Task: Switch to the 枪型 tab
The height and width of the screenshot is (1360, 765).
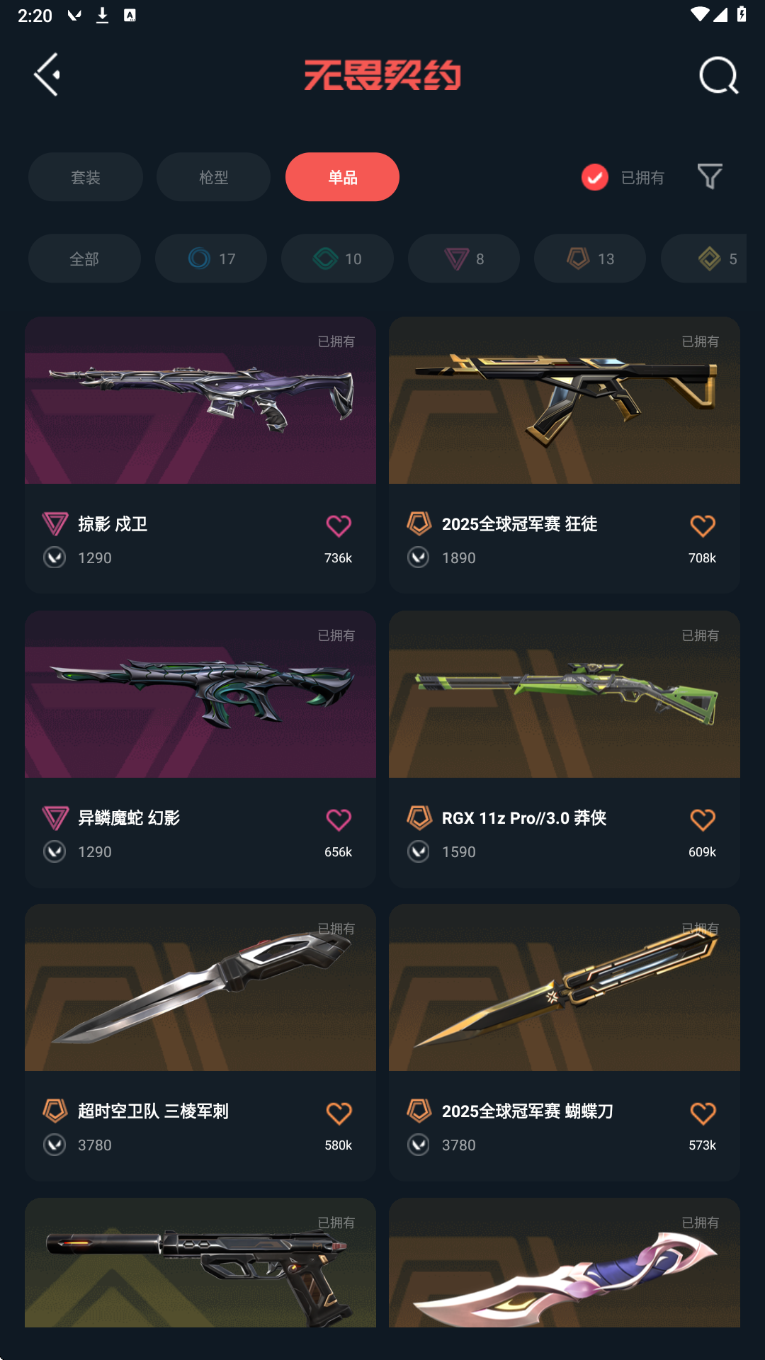Action: pyautogui.click(x=213, y=177)
